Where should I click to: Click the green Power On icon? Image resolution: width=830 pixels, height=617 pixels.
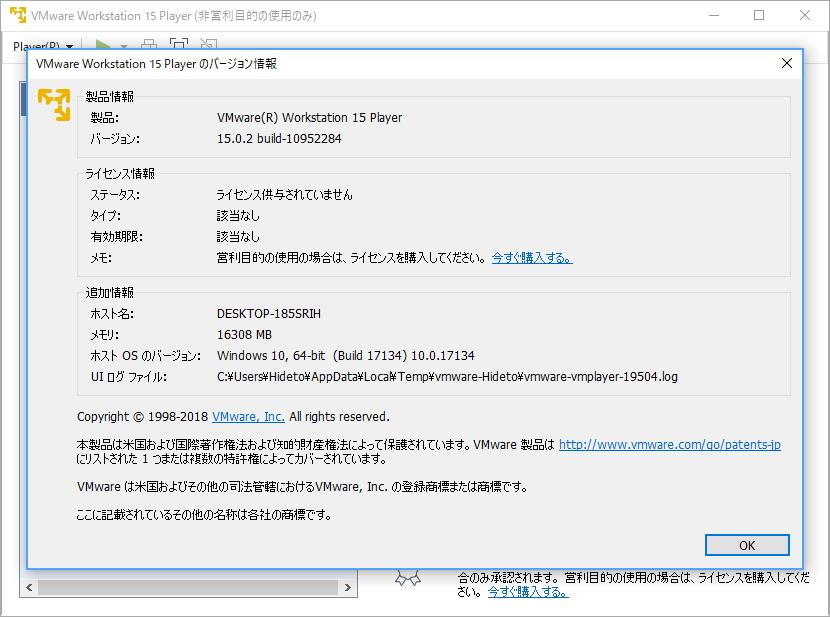click(x=103, y=46)
